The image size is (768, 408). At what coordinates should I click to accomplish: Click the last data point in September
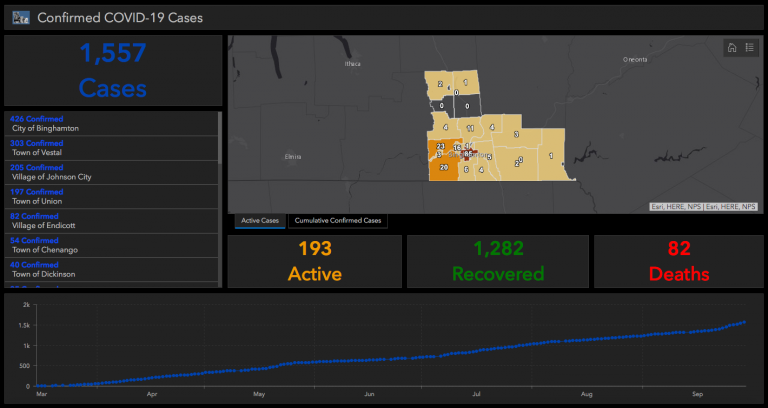(x=745, y=322)
